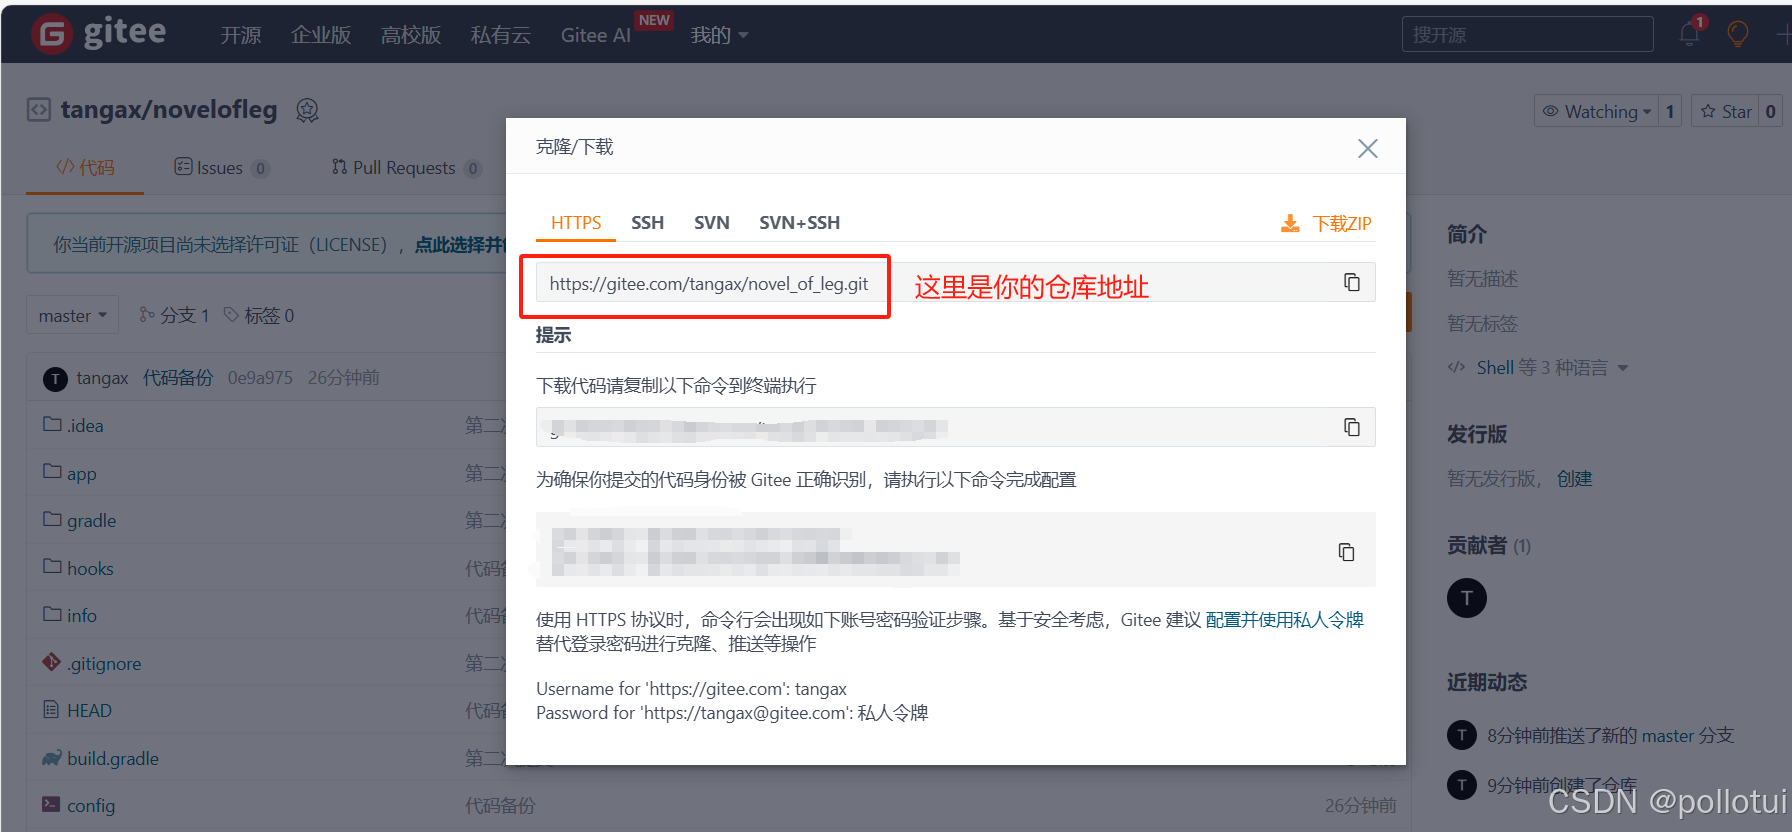The image size is (1792, 832).
Task: Select the SSH tab
Action: click(647, 222)
